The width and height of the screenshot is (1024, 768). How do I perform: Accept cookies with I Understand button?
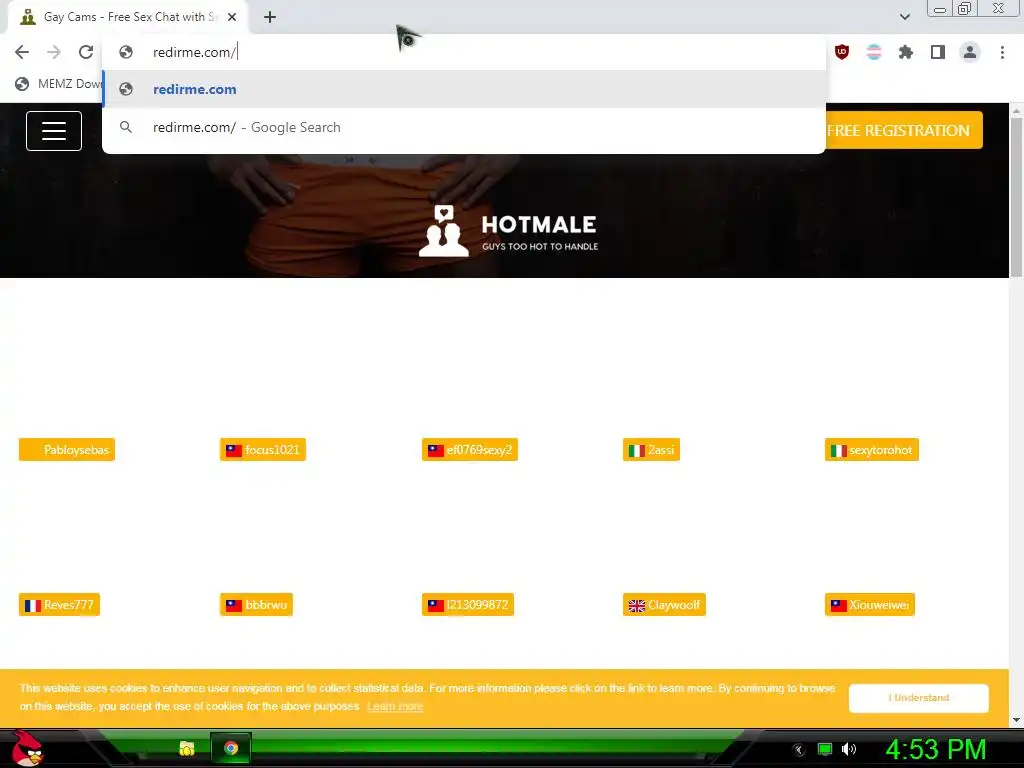click(x=918, y=697)
